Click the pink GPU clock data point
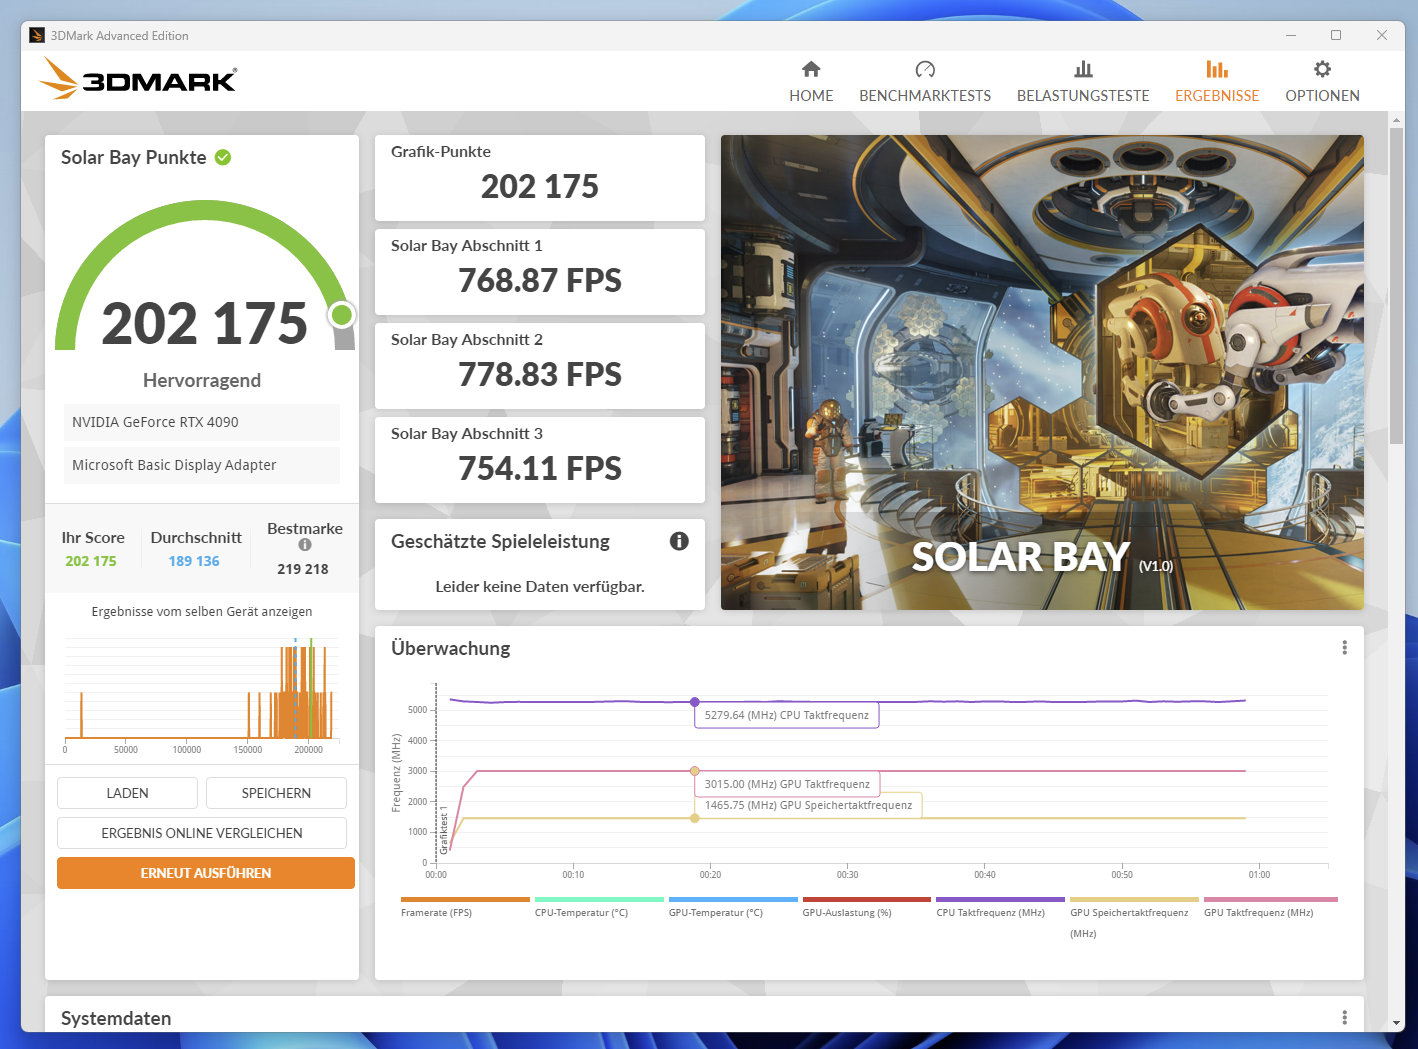 (695, 771)
